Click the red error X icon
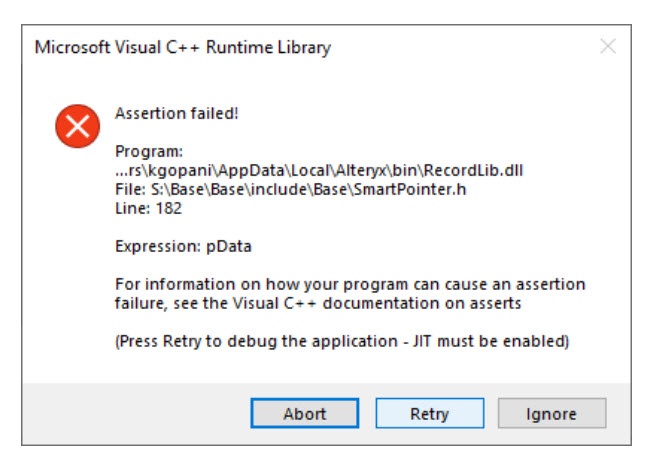 pos(77,126)
